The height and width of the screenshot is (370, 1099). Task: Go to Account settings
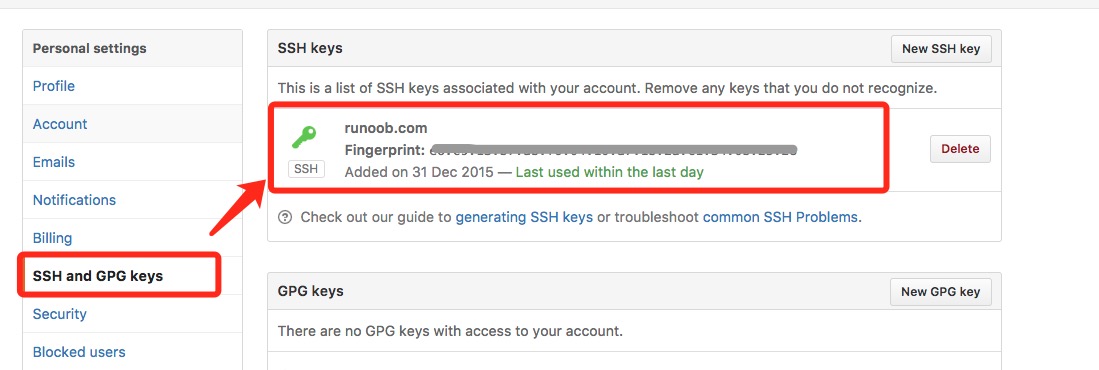pos(60,124)
